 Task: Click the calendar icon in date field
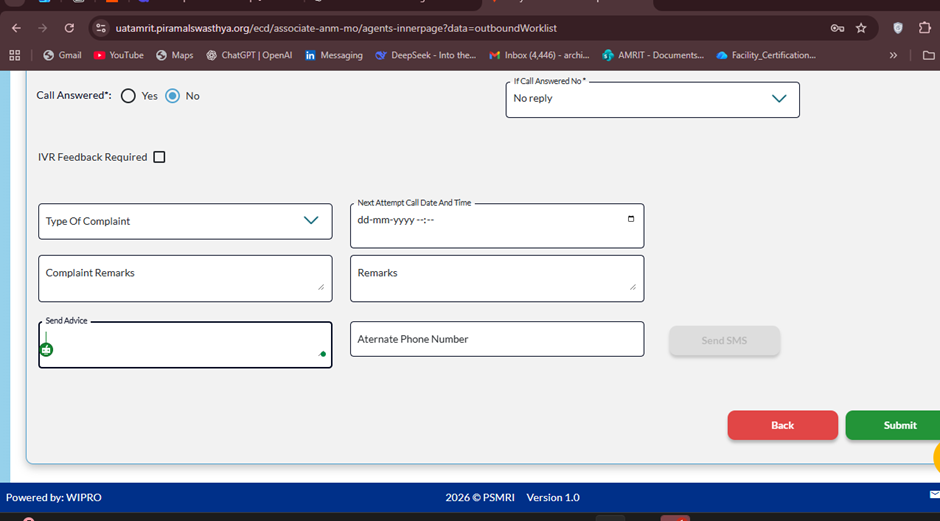point(630,219)
